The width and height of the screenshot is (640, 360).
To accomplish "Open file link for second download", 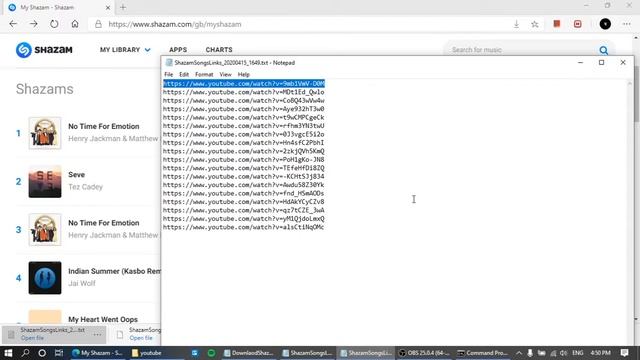I will 141,338.
